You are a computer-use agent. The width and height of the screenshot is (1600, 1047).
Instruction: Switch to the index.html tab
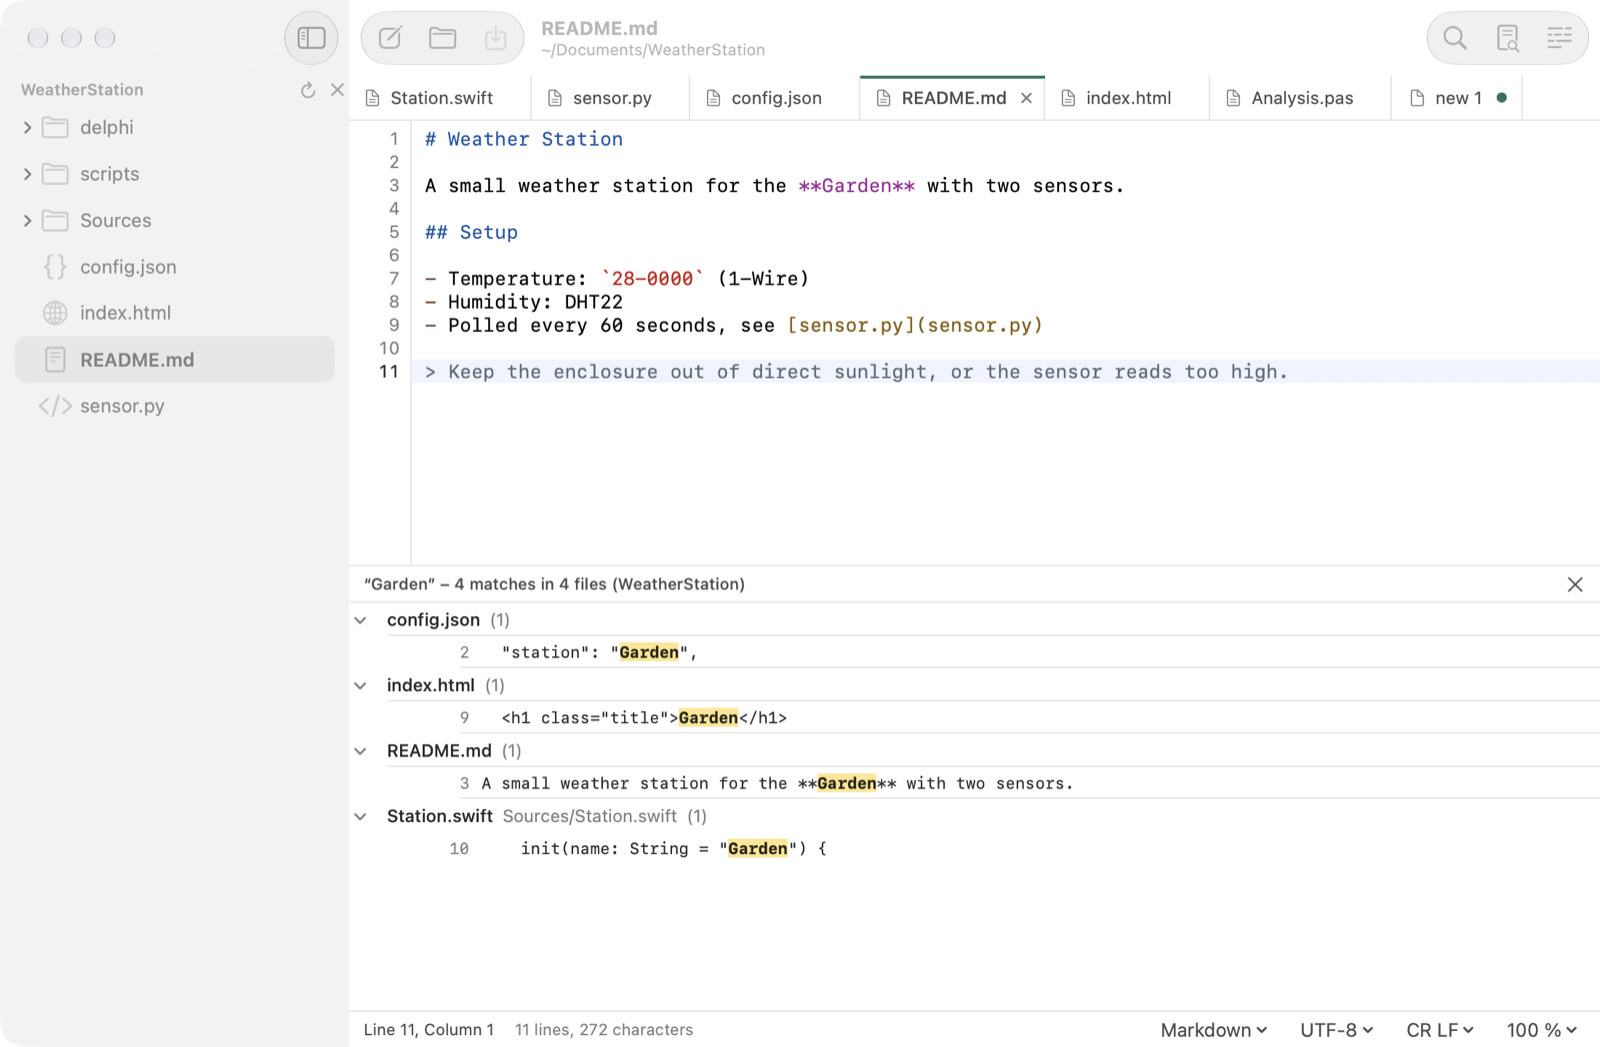point(1127,98)
